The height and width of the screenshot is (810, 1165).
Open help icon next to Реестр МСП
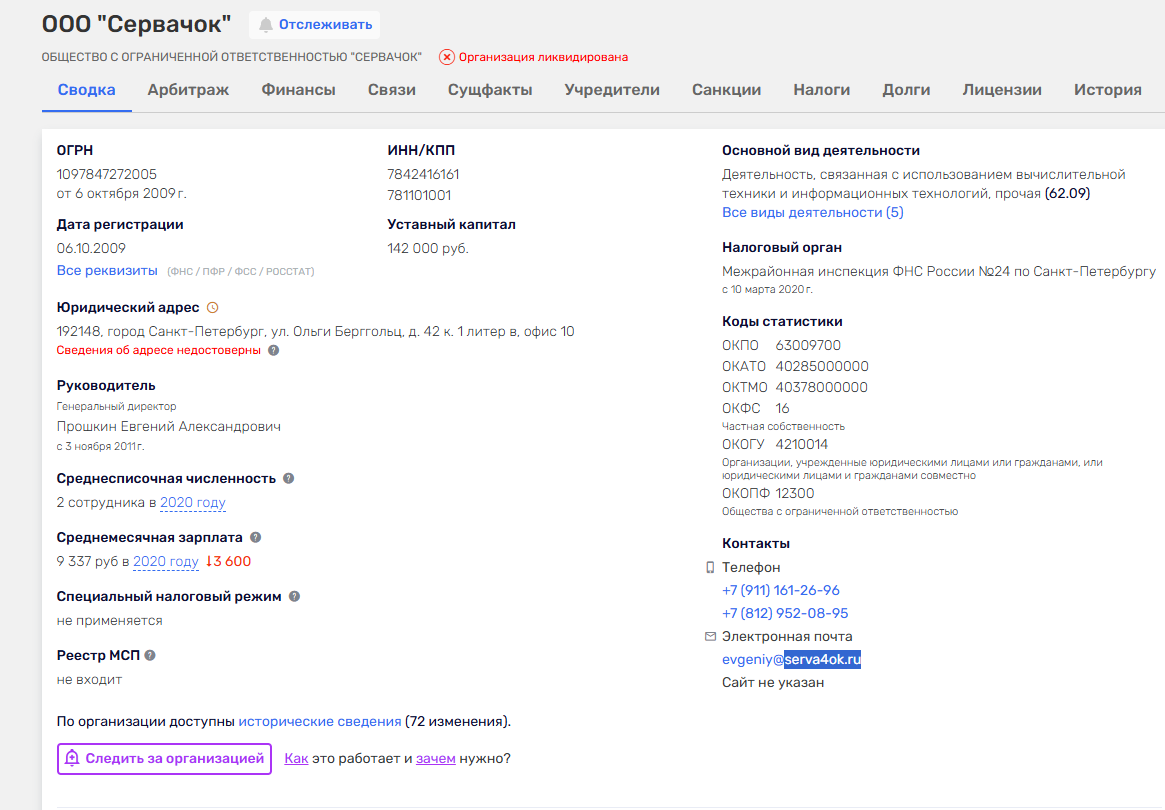[x=150, y=655]
